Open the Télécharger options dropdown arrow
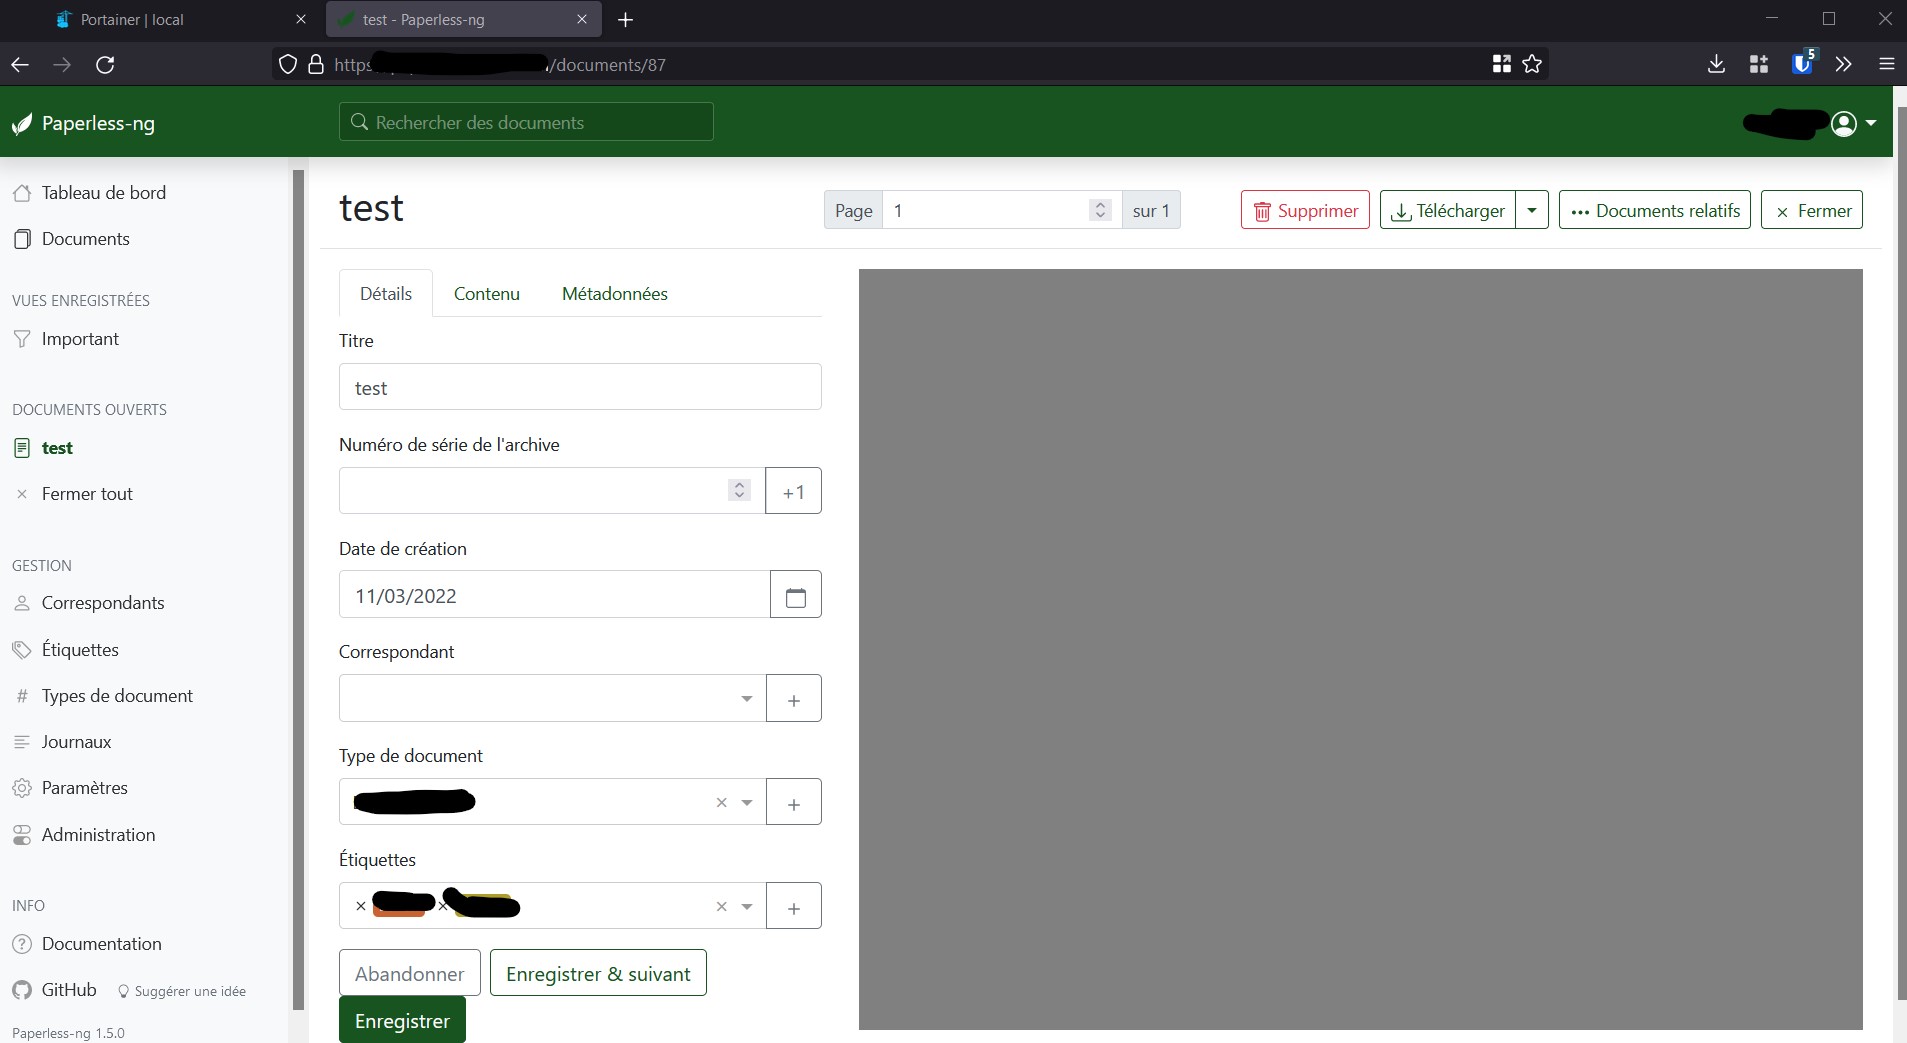This screenshot has width=1907, height=1043. click(1533, 210)
